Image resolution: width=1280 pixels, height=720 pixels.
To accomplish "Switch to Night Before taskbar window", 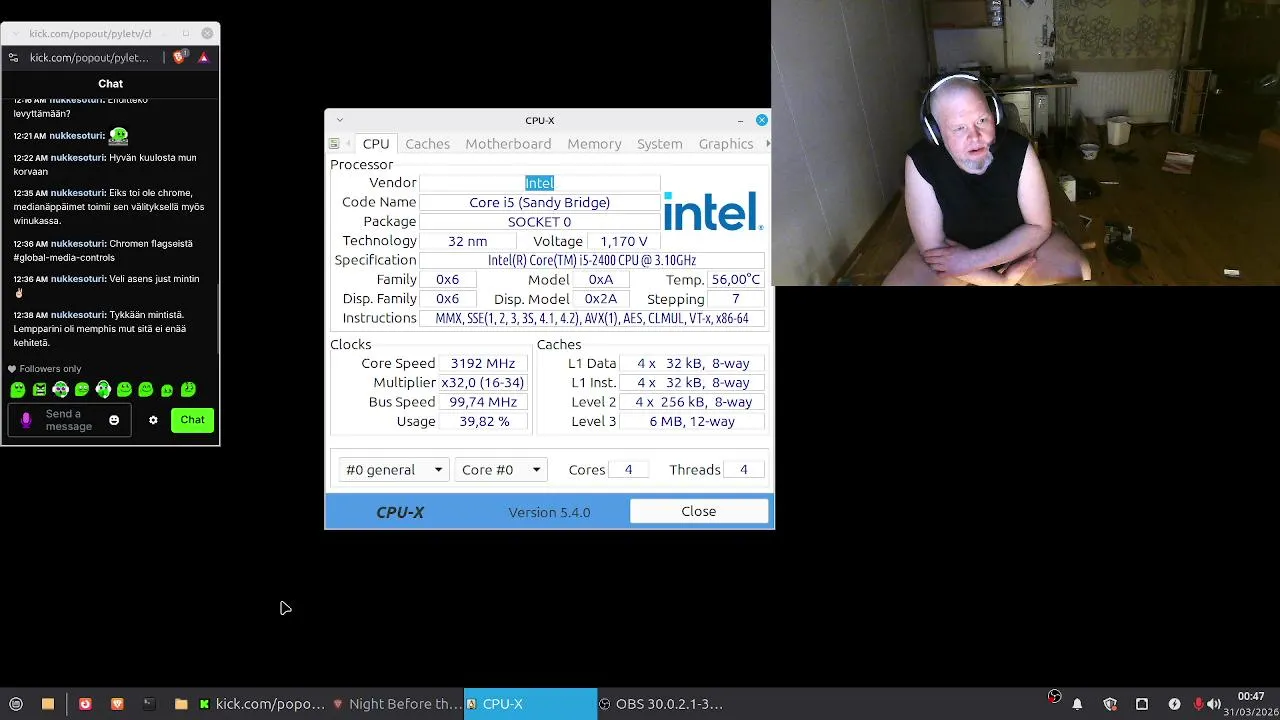I will click(x=397, y=704).
